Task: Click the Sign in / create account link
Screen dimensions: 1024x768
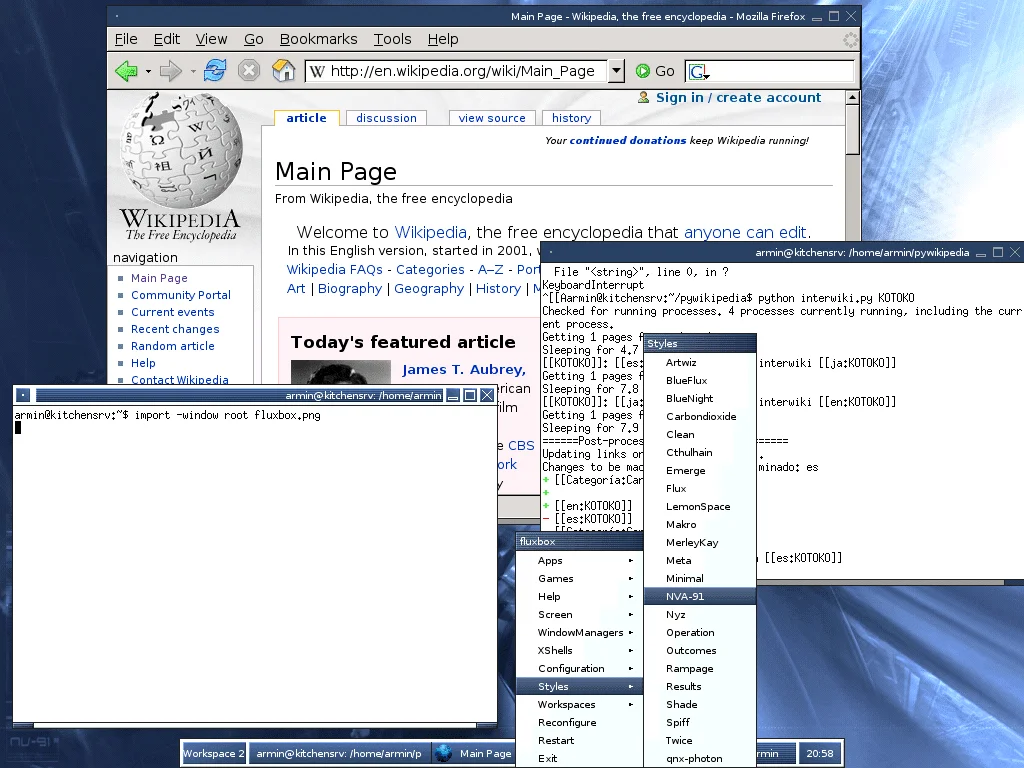Action: (738, 97)
